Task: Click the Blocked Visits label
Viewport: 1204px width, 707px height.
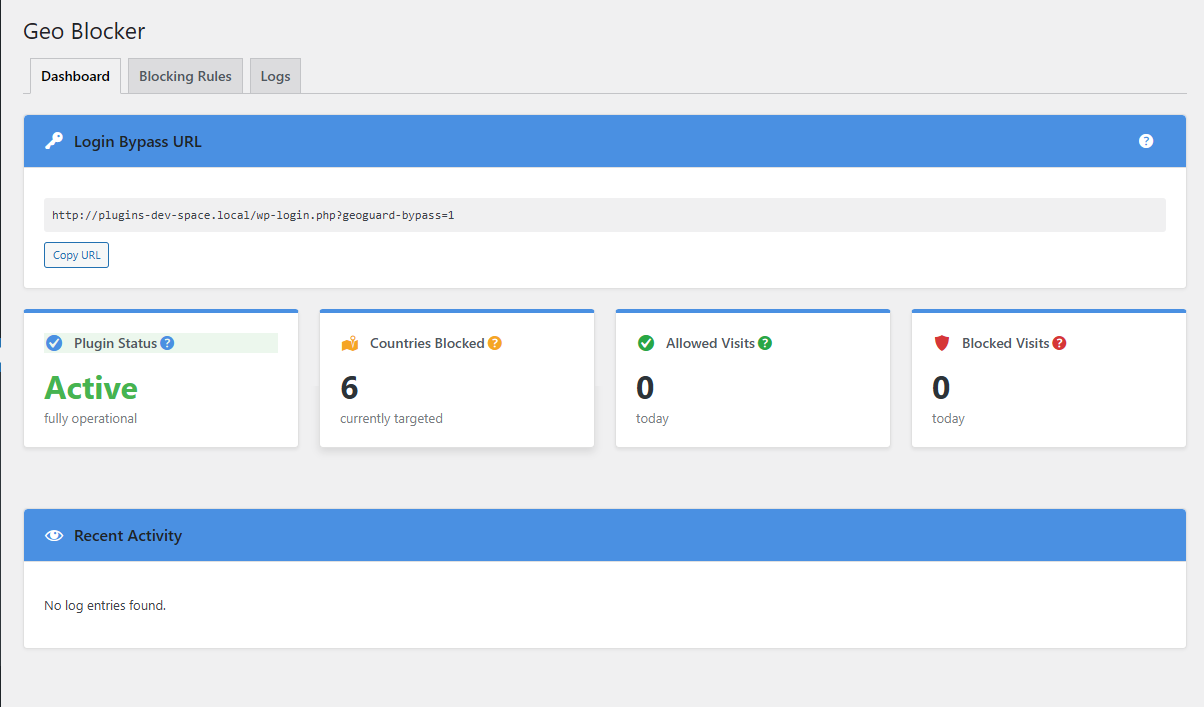Action: 1005,343
